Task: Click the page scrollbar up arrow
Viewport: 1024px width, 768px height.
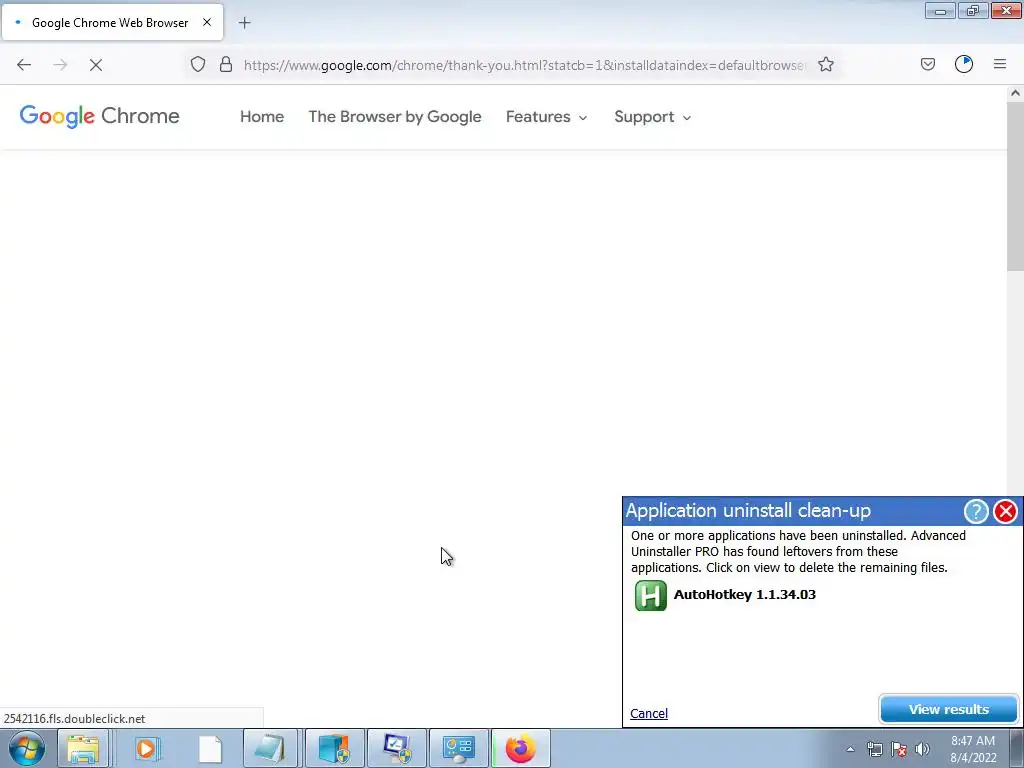Action: tap(1015, 93)
